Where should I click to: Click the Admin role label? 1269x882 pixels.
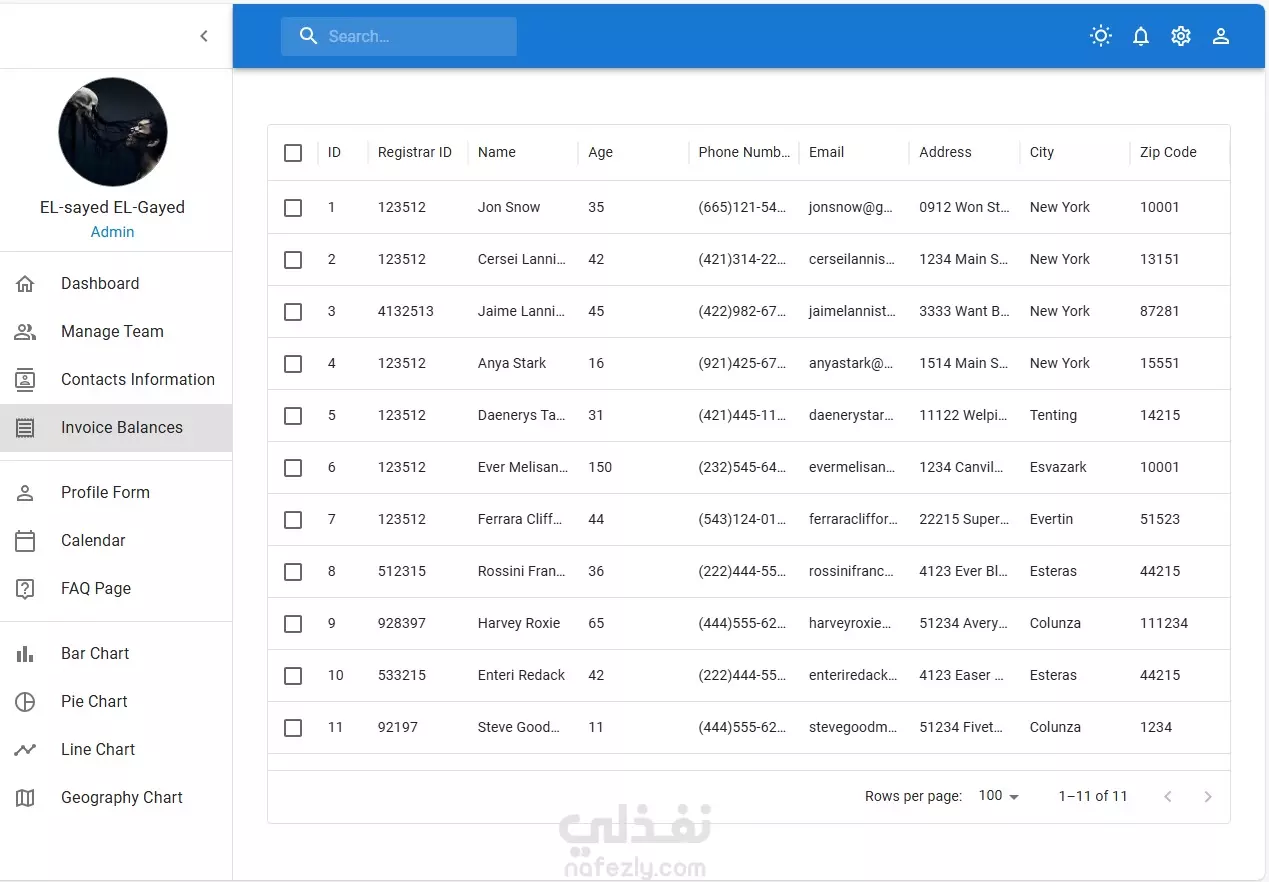click(112, 232)
